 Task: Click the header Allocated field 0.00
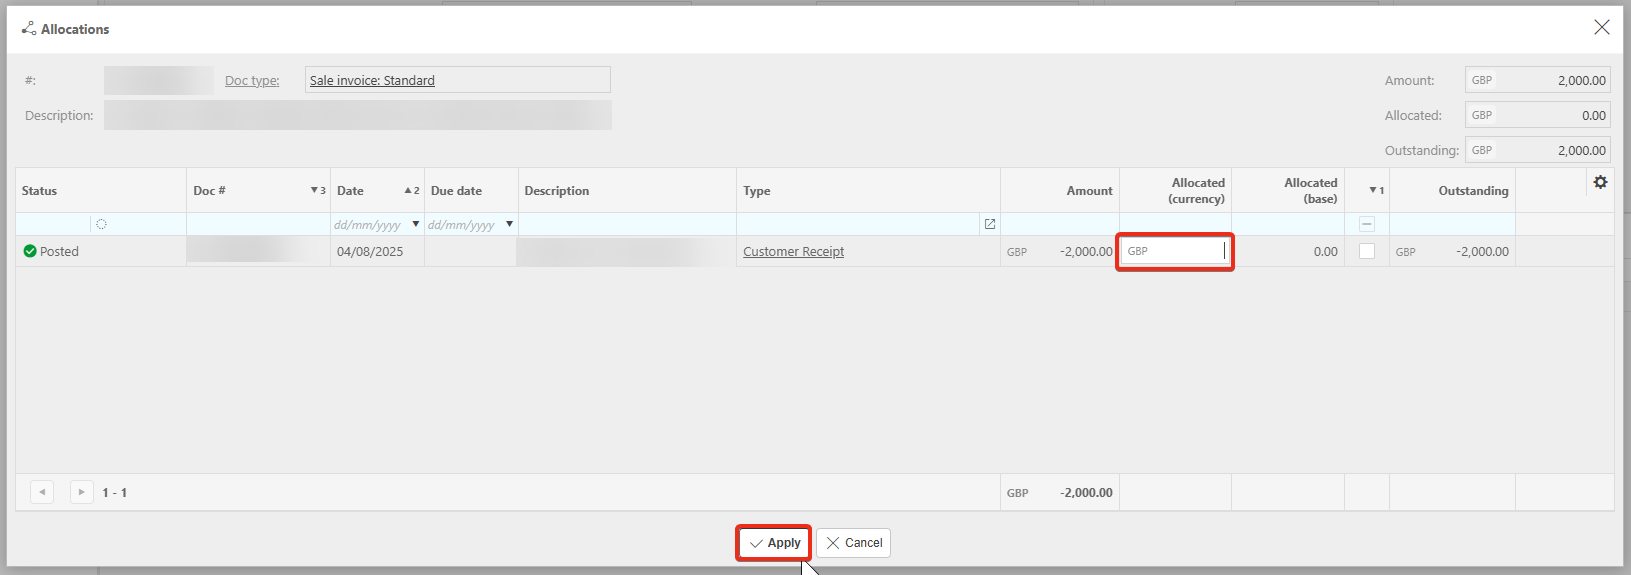point(1538,115)
